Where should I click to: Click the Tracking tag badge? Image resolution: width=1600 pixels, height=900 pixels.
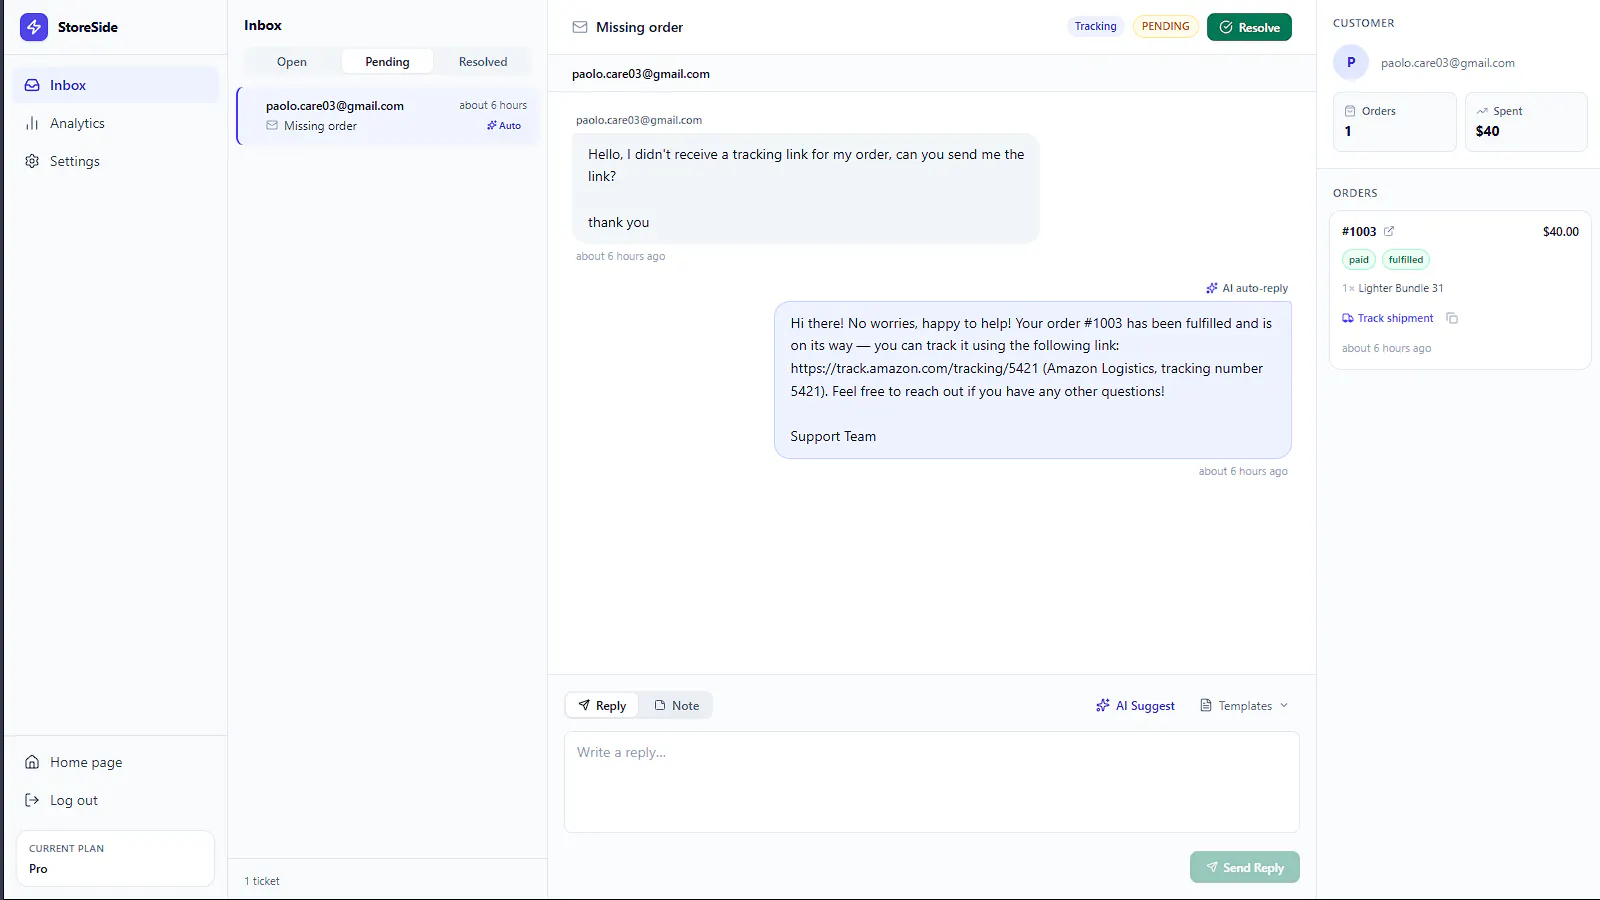1095,26
